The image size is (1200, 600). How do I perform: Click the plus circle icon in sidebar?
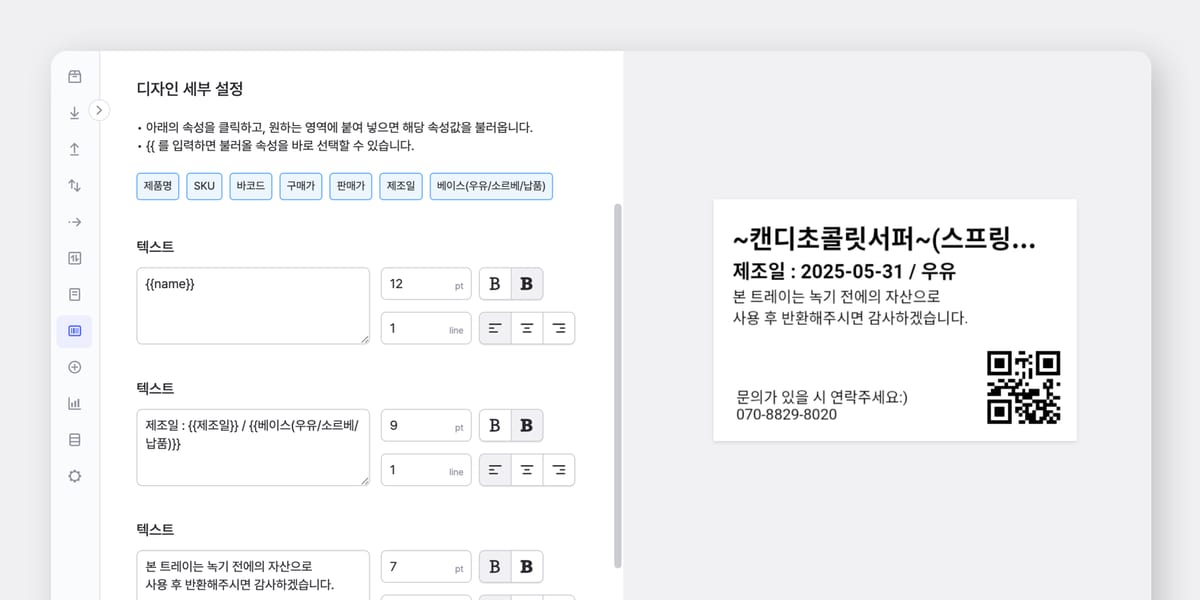(74, 367)
